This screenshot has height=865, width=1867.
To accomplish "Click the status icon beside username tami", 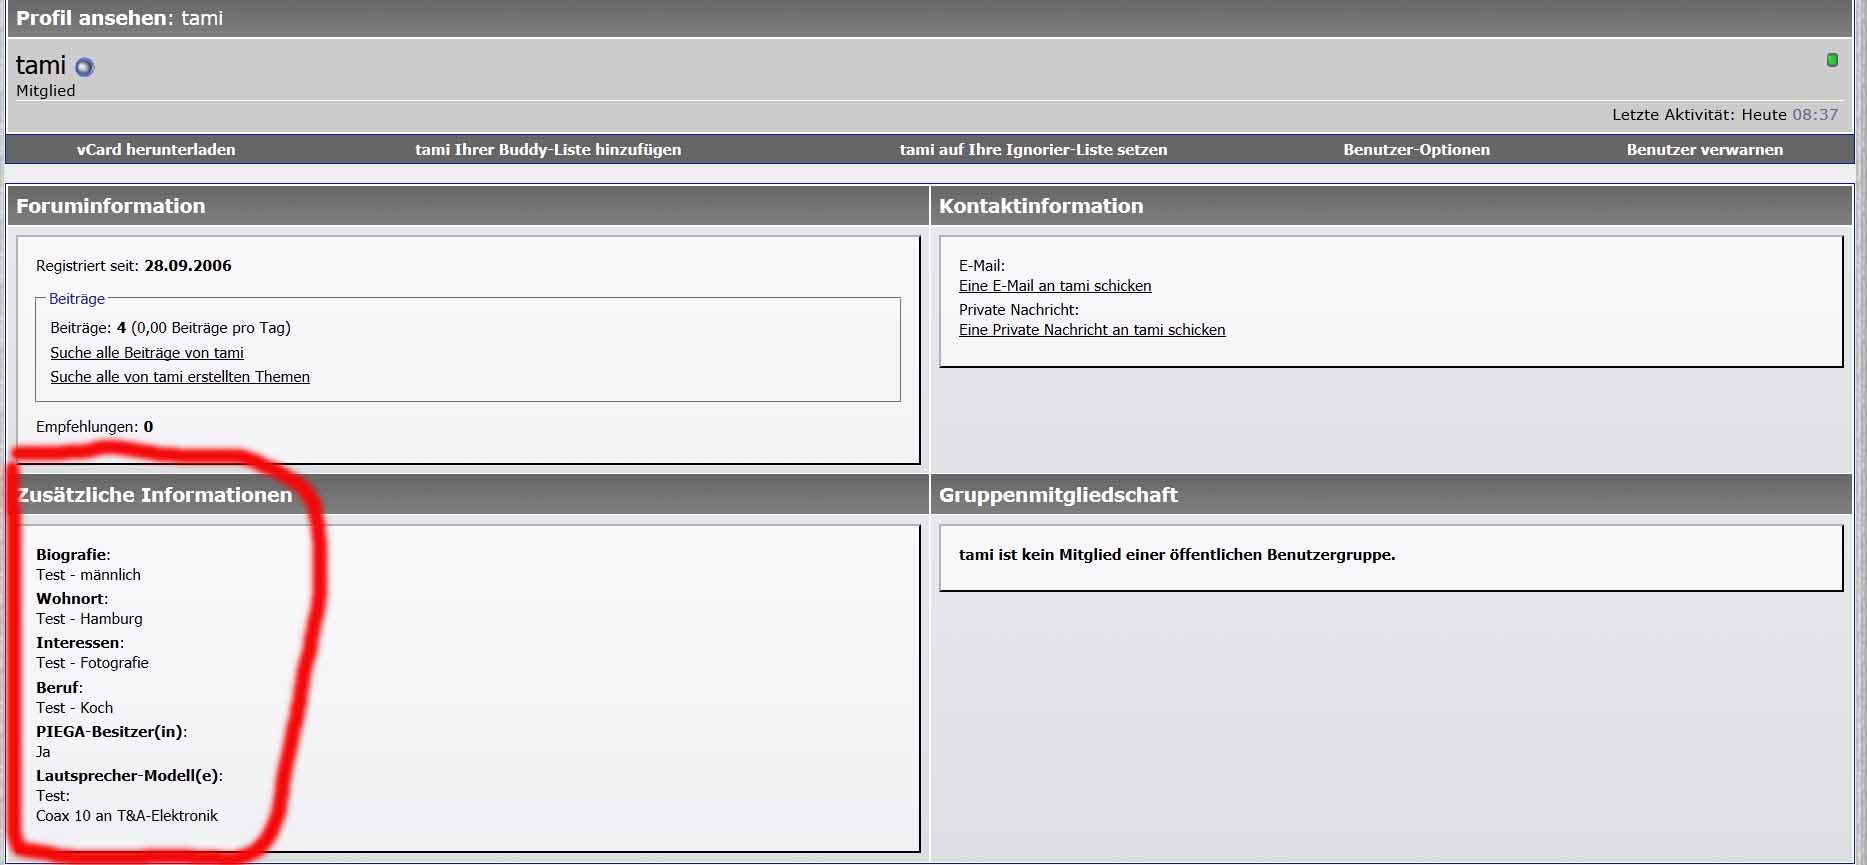I will (x=85, y=67).
